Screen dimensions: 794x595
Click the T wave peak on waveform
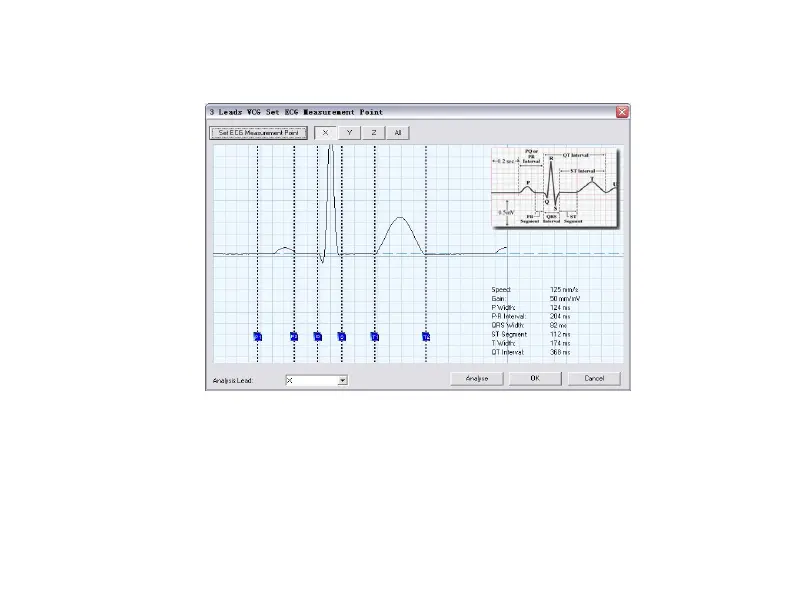point(401,218)
